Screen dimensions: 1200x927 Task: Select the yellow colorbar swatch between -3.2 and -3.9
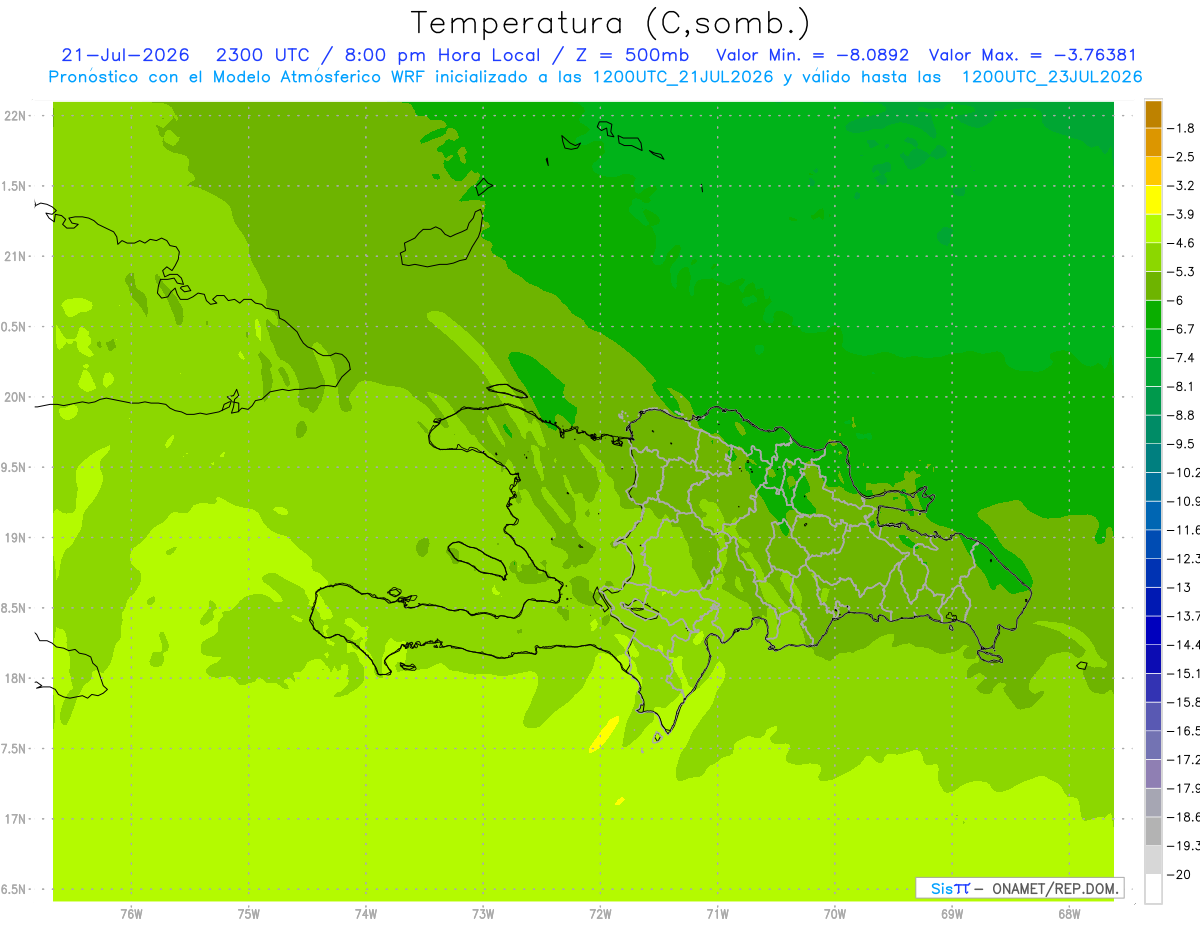coord(1153,200)
